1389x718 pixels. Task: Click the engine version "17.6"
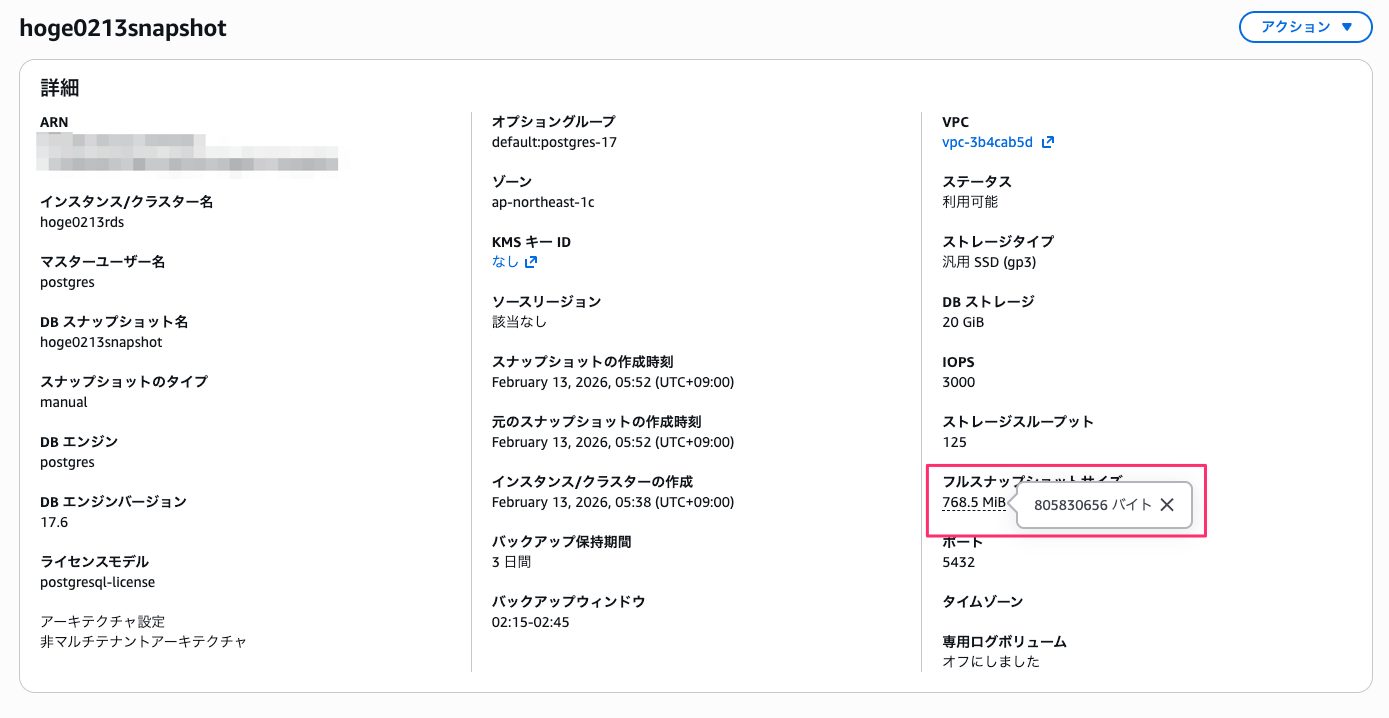point(54,522)
